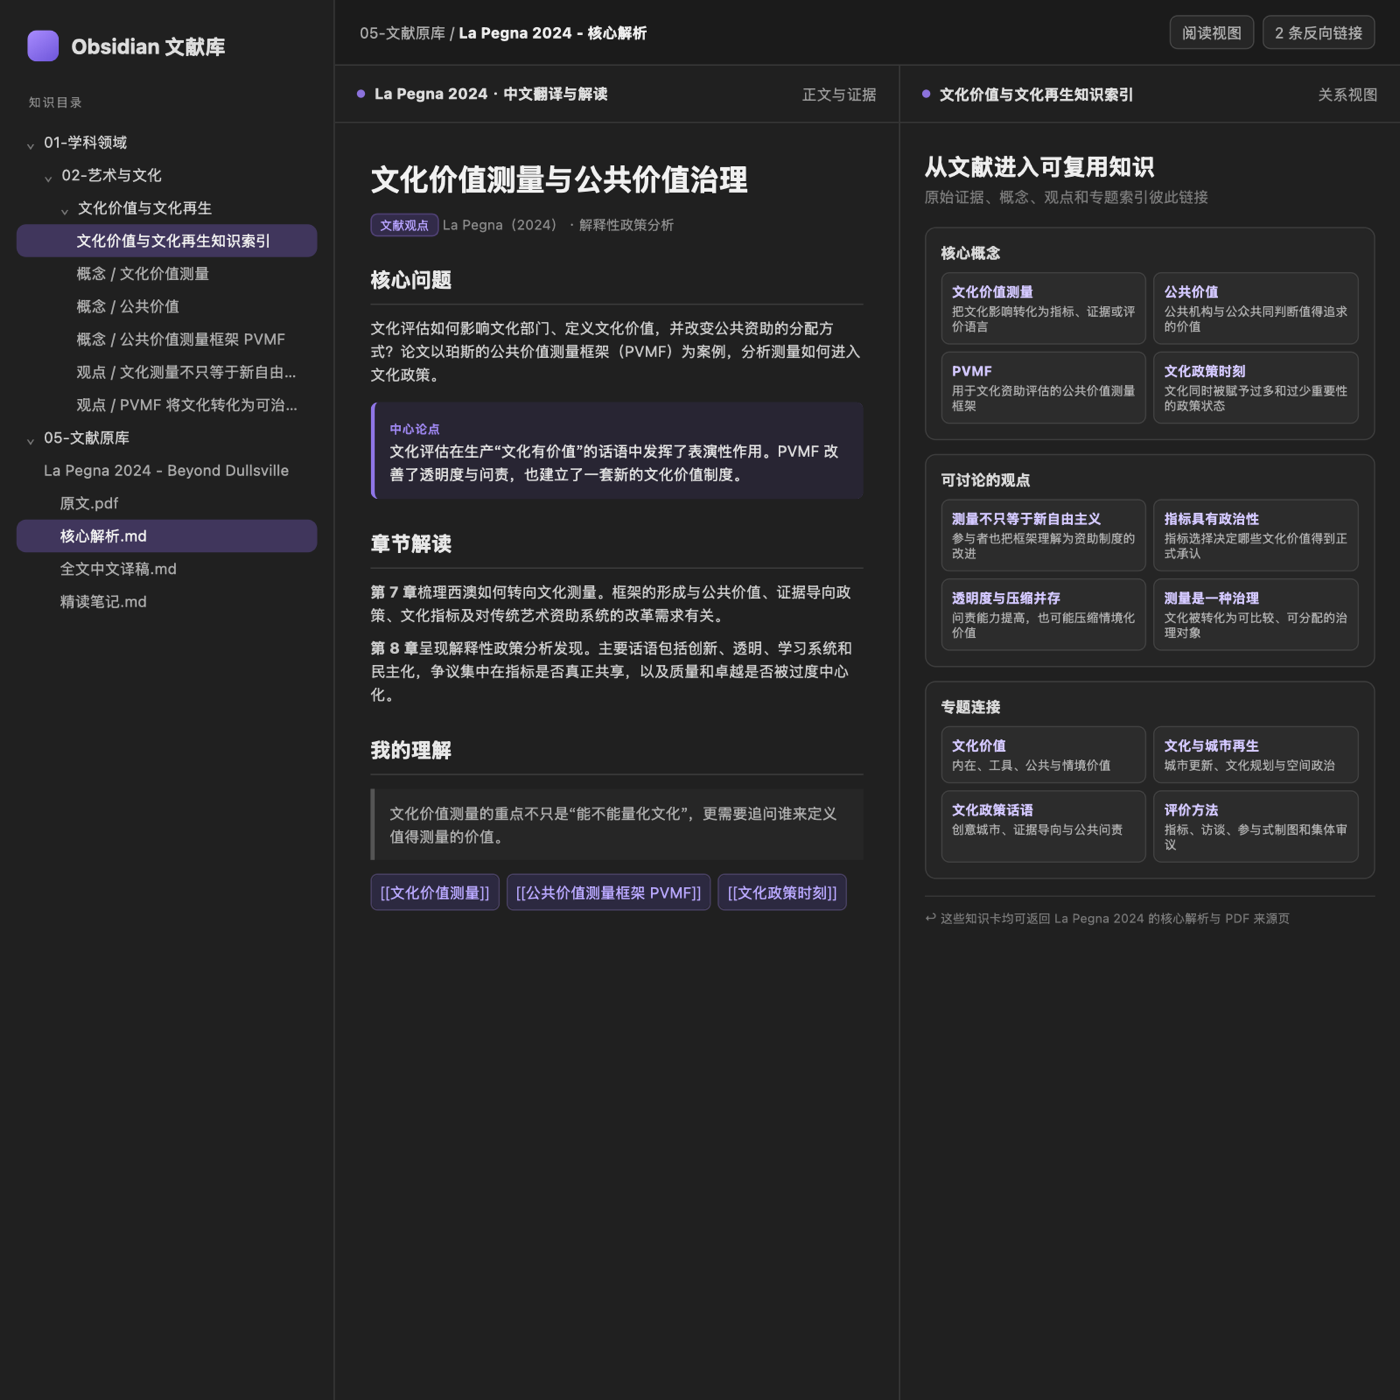Viewport: 1400px width, 1400px height.
Task: Click the 关系视图 label
Action: pyautogui.click(x=1347, y=95)
